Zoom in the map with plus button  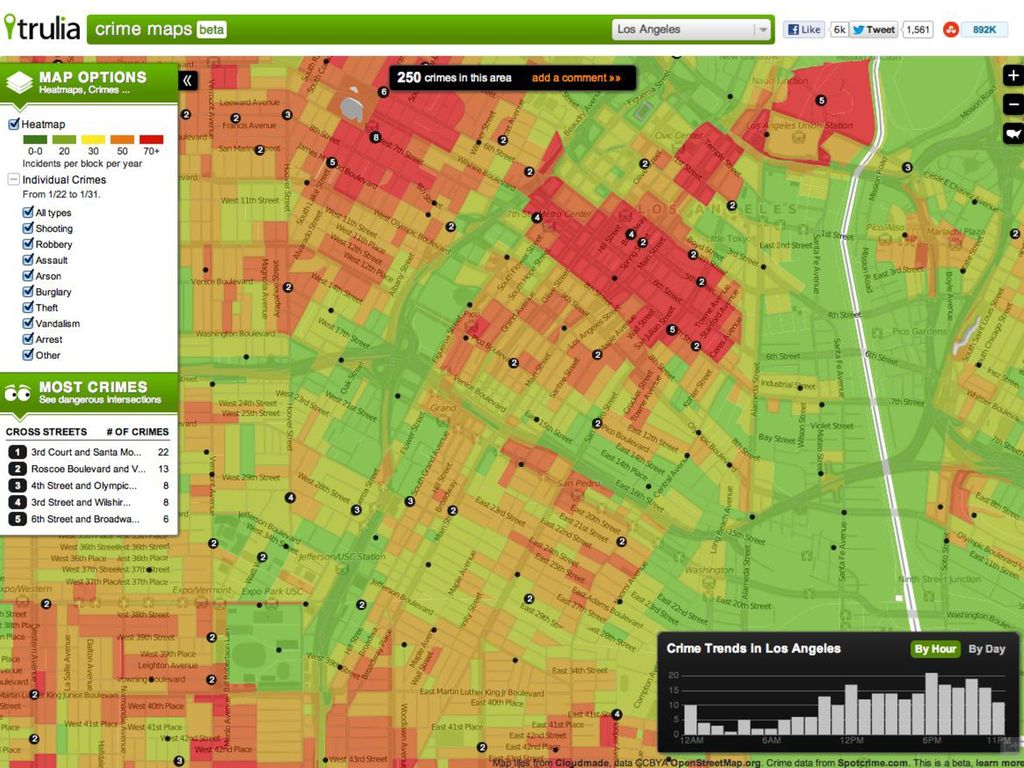click(x=1014, y=76)
